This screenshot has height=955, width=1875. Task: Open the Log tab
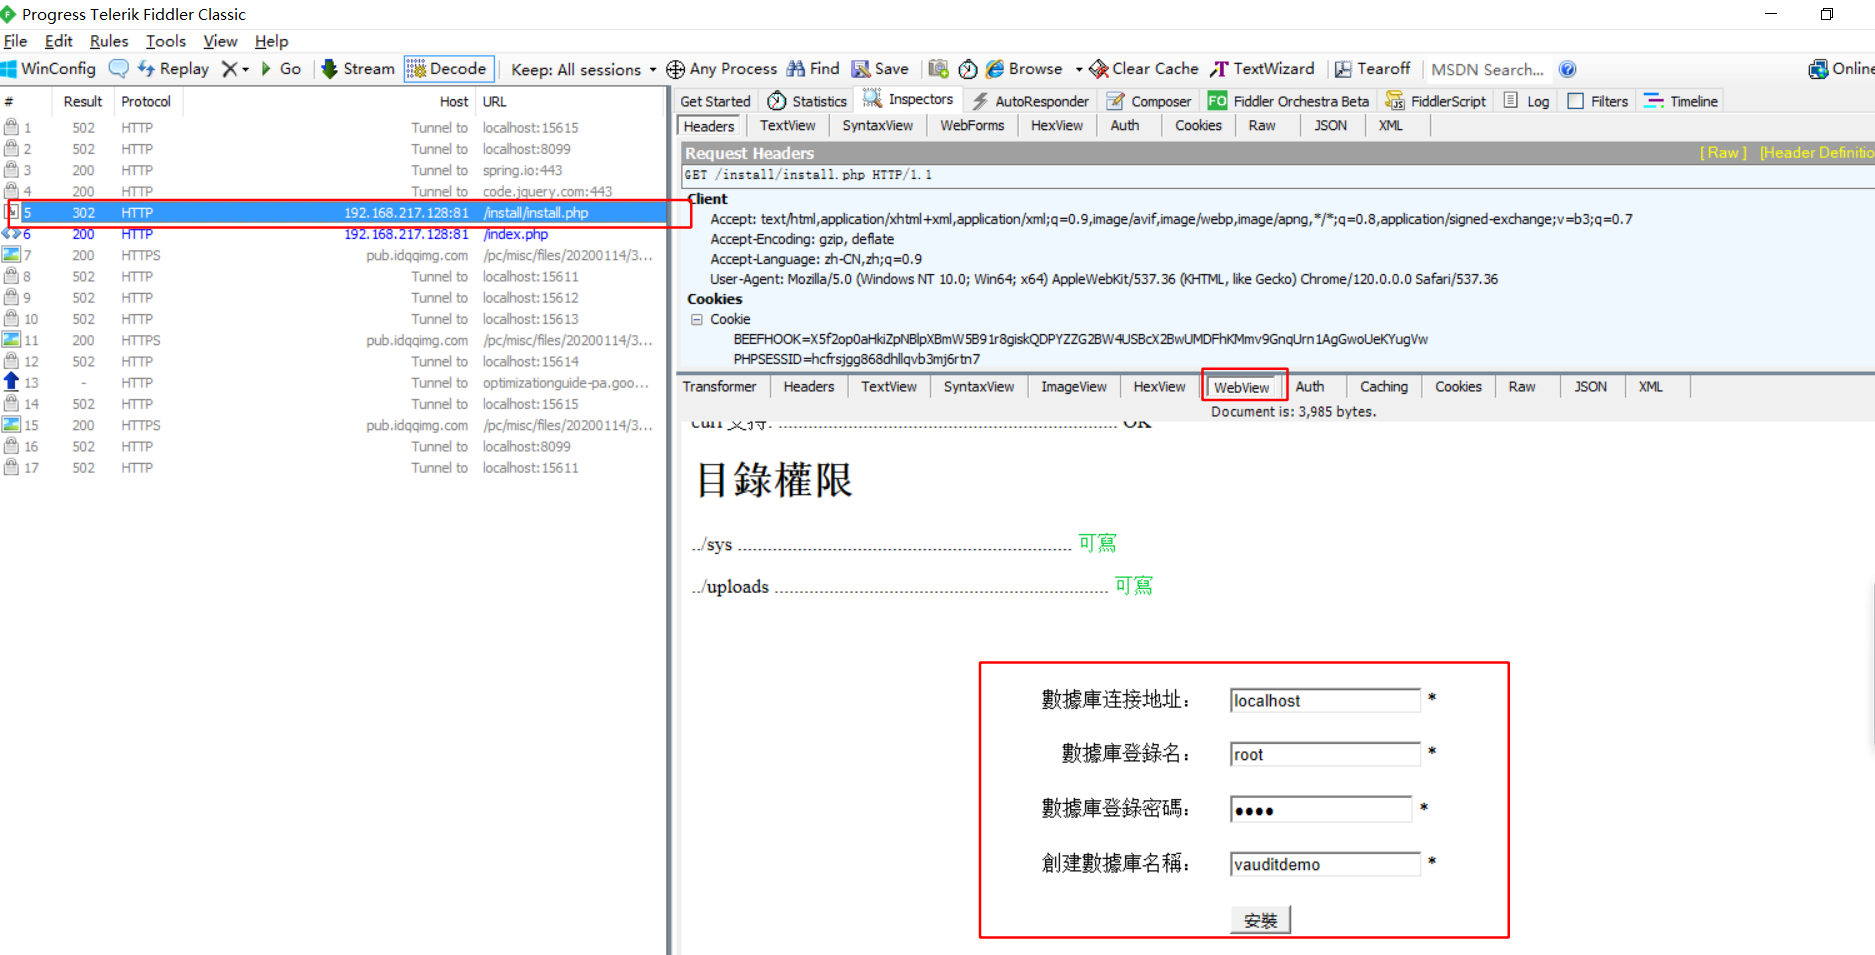coord(1527,101)
